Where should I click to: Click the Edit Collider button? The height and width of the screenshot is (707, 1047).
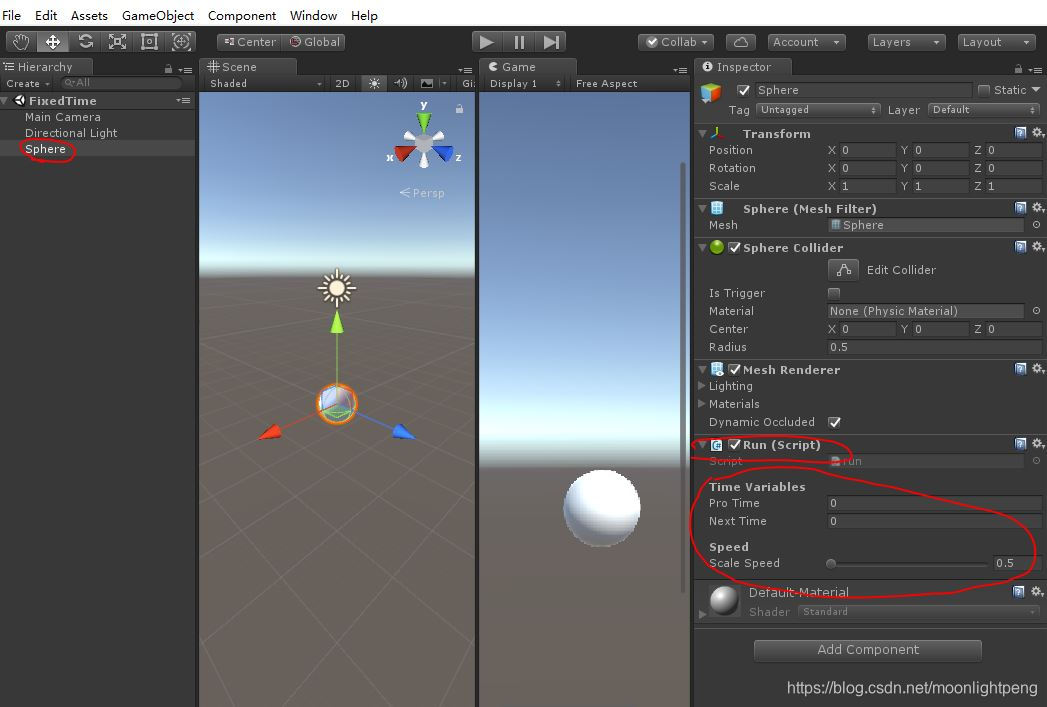point(843,270)
